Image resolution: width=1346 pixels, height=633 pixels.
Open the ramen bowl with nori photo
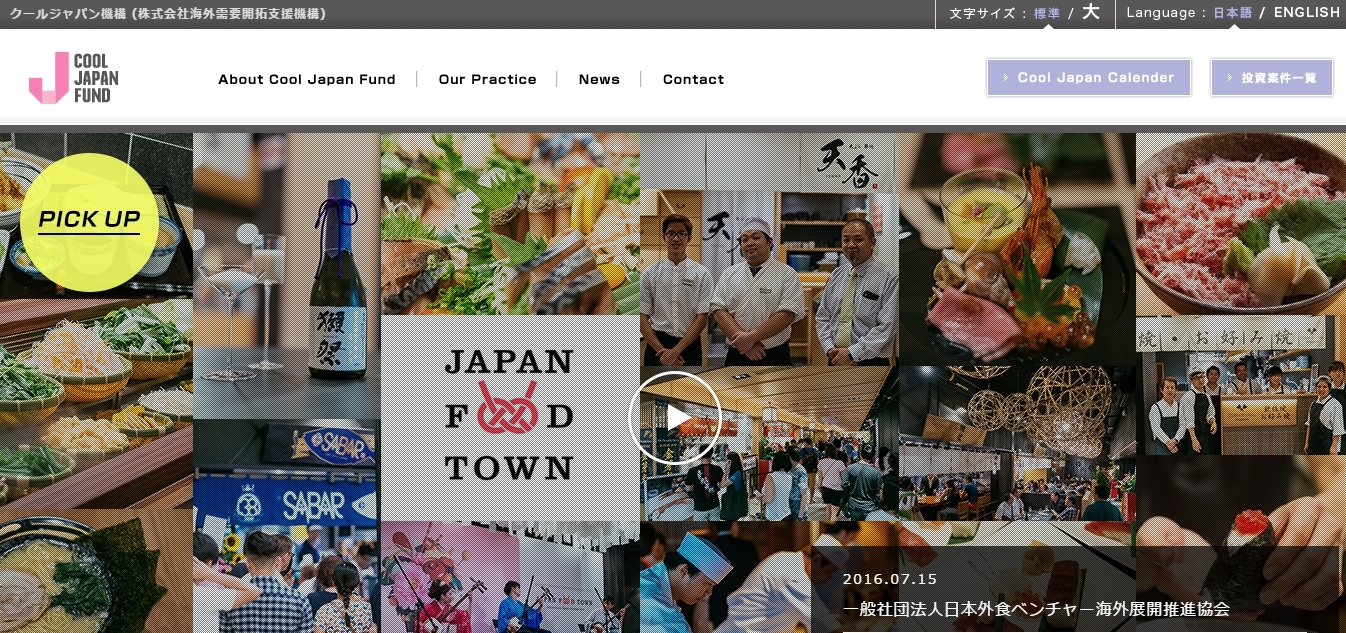click(96, 571)
